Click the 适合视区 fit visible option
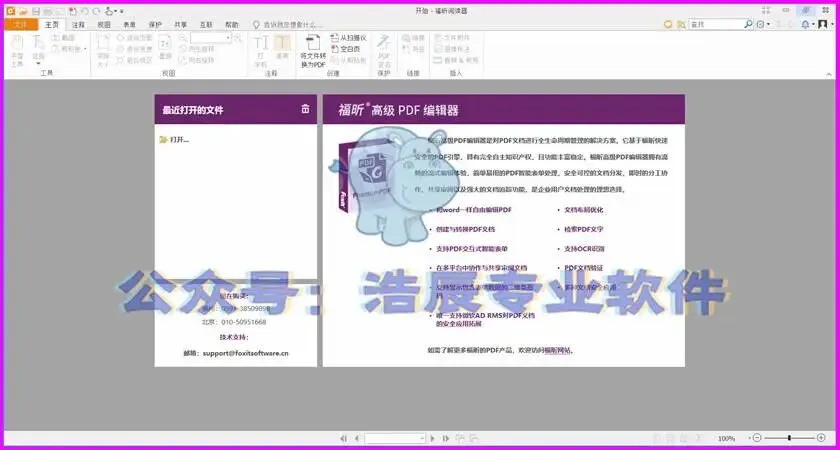 pyautogui.click(x=134, y=60)
